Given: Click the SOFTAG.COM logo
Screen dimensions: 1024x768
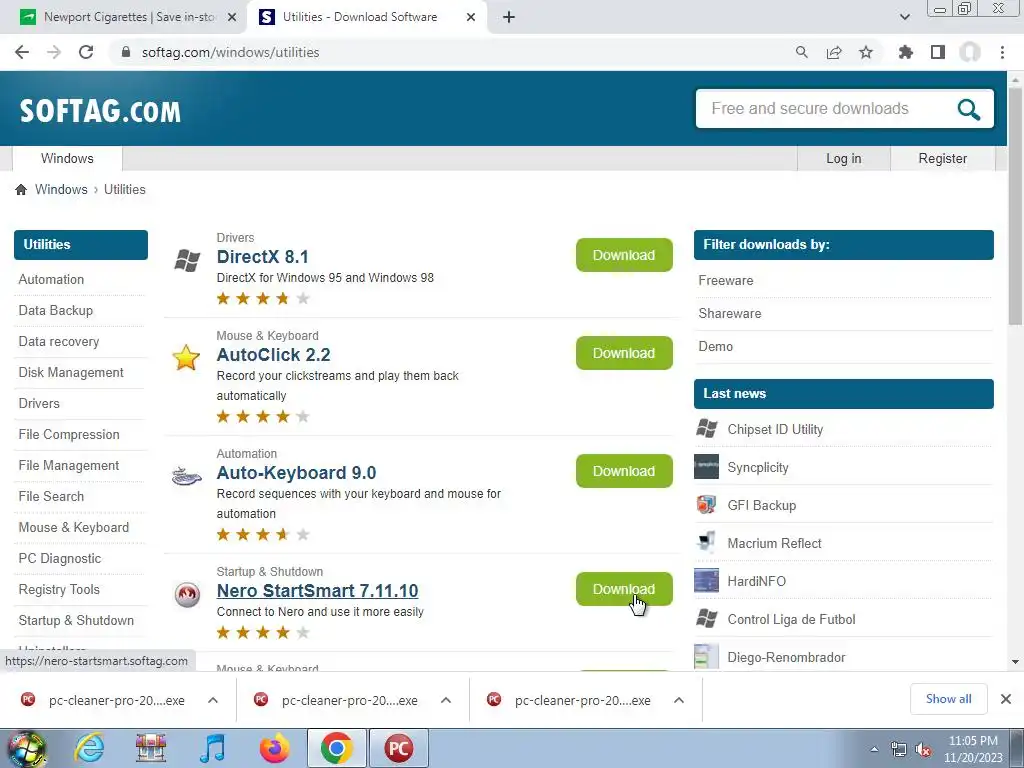Looking at the screenshot, I should pos(100,111).
